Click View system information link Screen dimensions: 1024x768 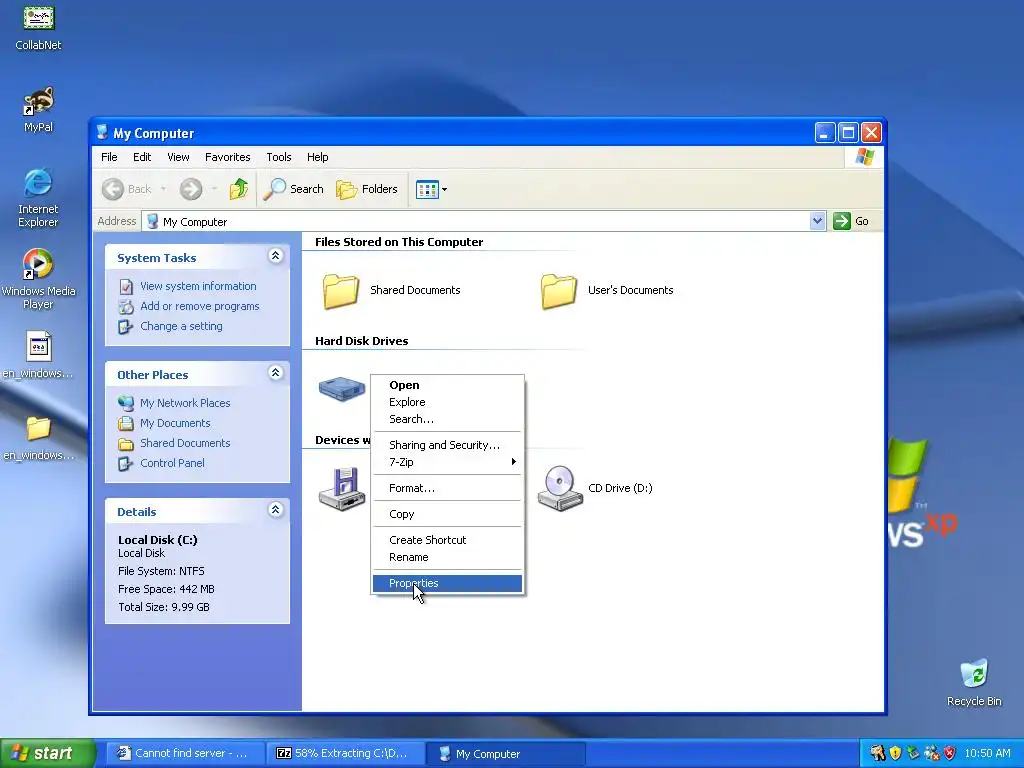point(198,286)
